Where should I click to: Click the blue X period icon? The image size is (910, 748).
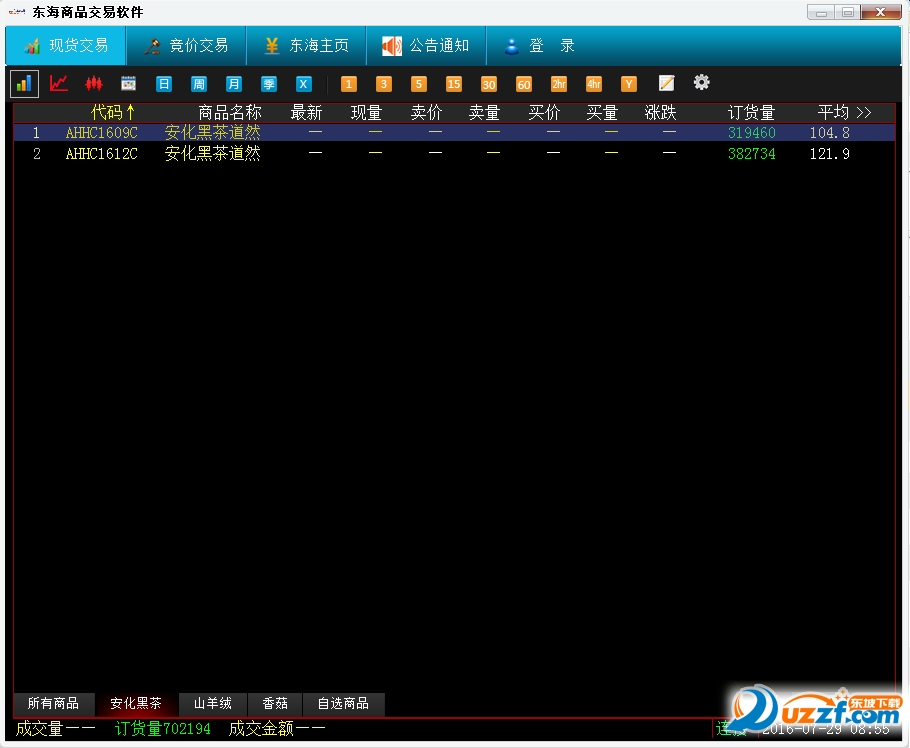303,84
